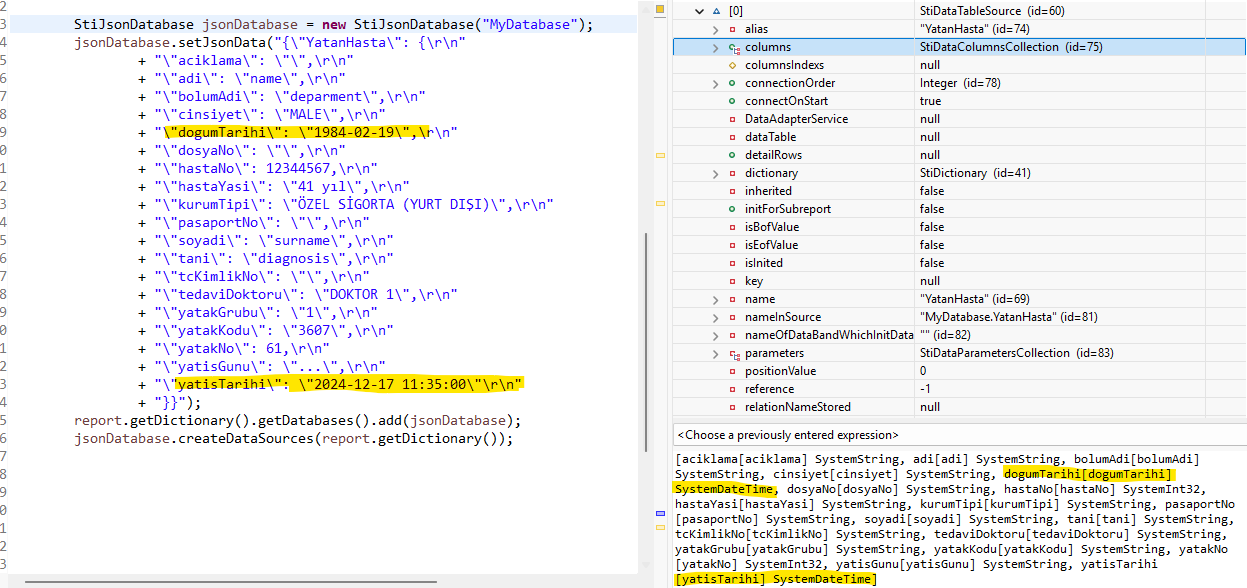Click the collection icon next to parameters
Image resolution: width=1247 pixels, height=588 pixels.
733,353
